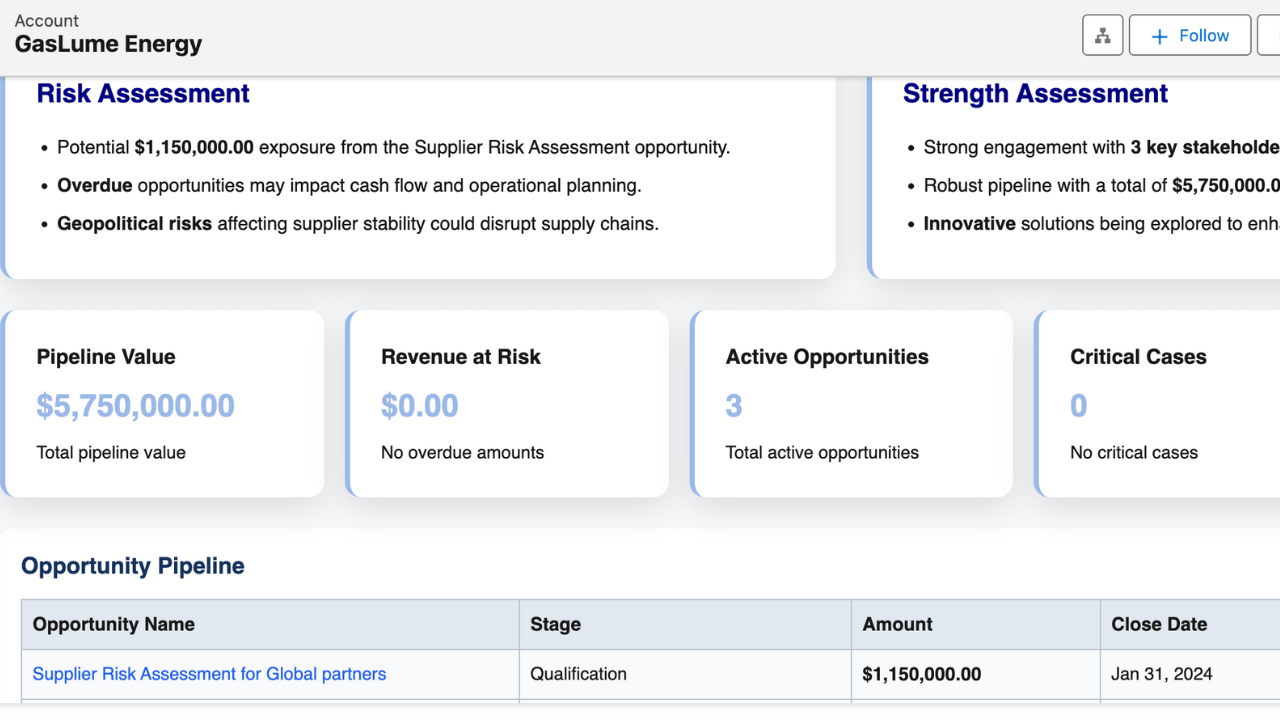The image size is (1280, 720).
Task: Select the Jan 31, 2024 close date cell
Action: (1161, 674)
